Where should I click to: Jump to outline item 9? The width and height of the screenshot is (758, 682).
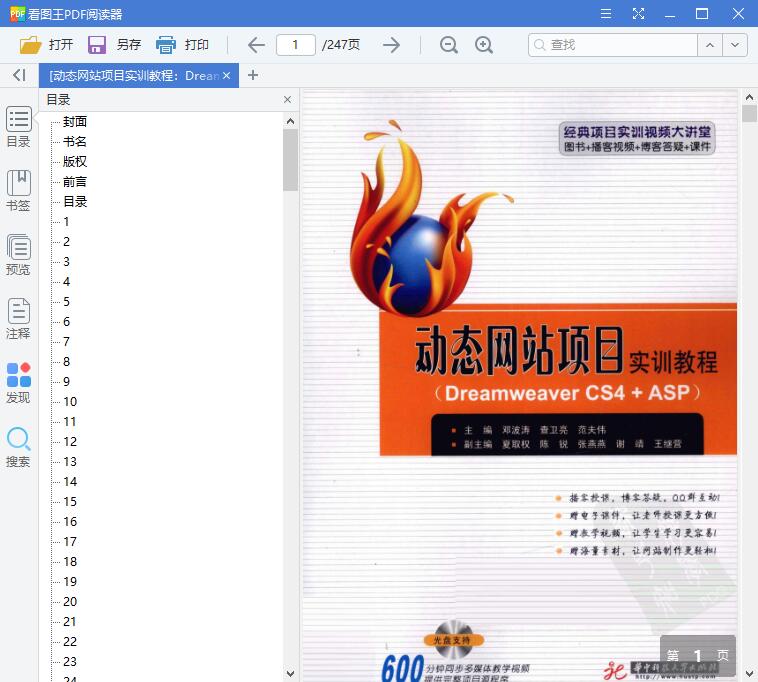67,381
